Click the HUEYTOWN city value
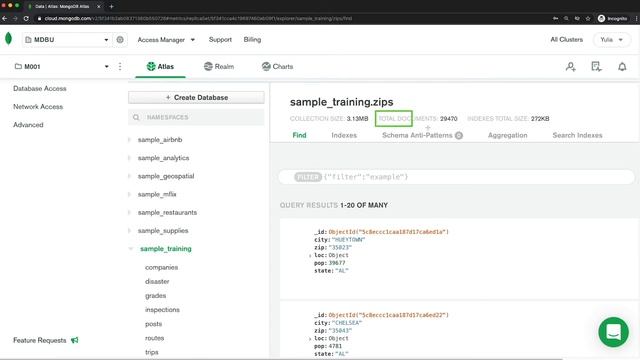This screenshot has height=360, width=640. (x=349, y=240)
